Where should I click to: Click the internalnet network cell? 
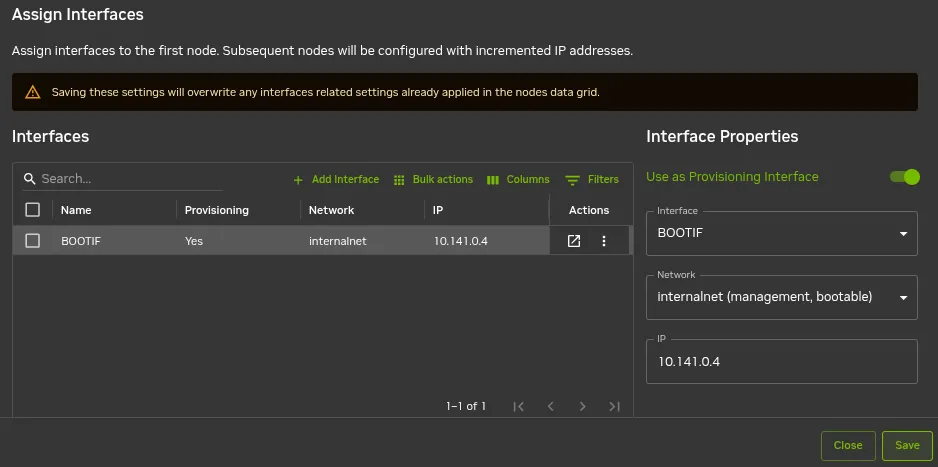(337, 241)
